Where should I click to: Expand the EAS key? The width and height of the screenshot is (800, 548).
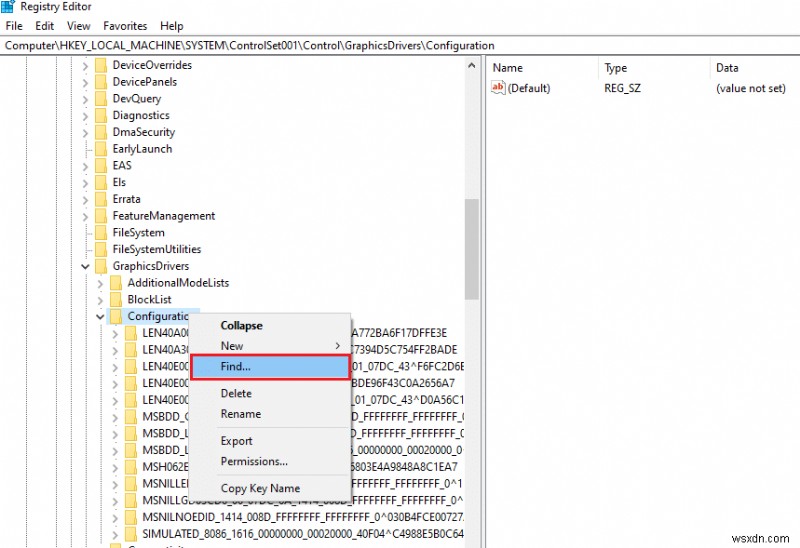tap(85, 166)
